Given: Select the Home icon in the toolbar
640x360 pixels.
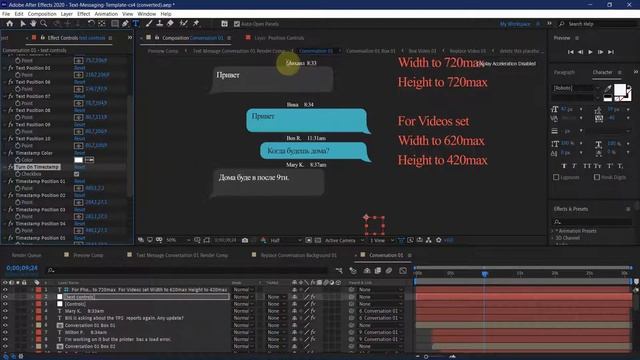Looking at the screenshot, I should click(x=9, y=24).
